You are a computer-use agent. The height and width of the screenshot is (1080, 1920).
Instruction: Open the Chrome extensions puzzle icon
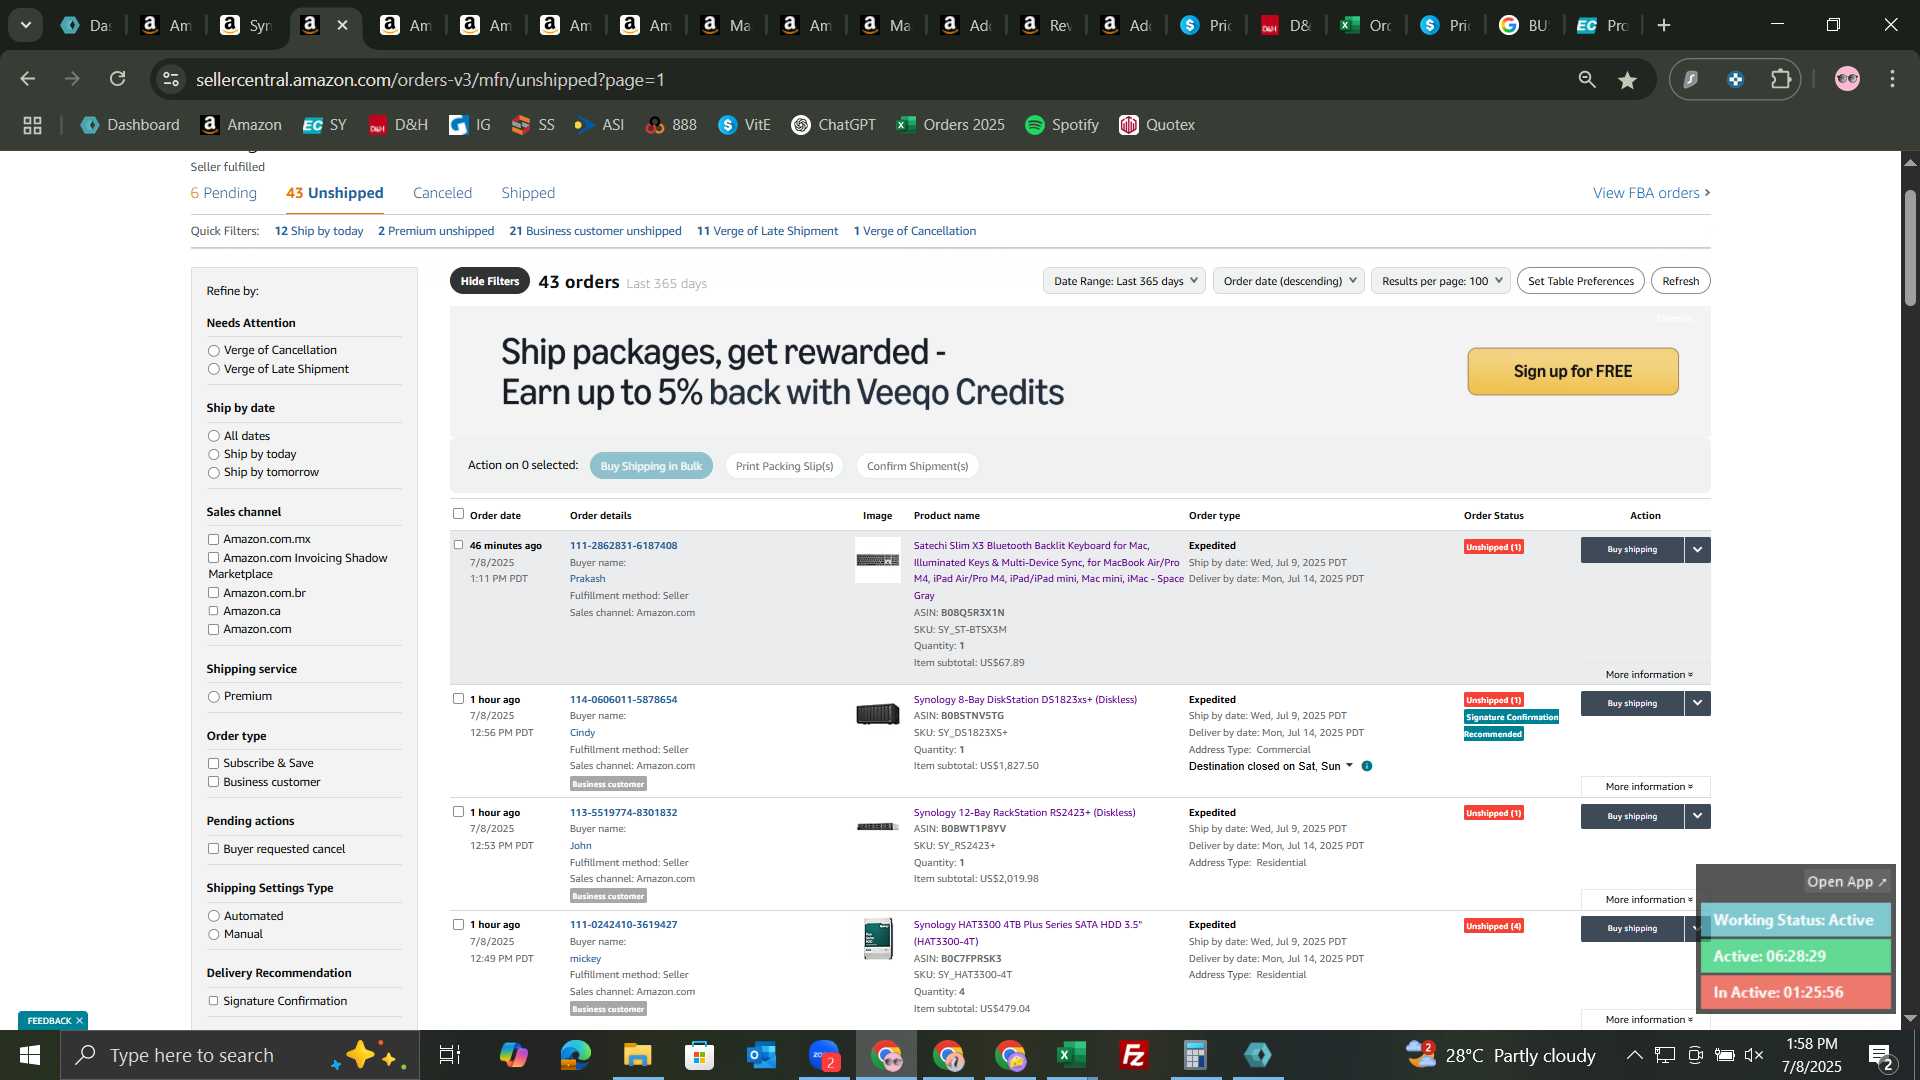coord(1781,79)
